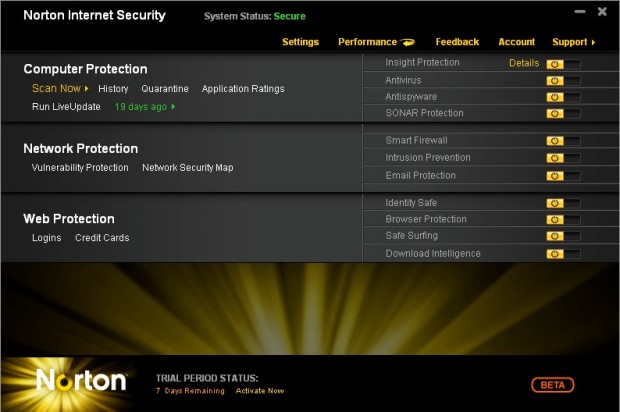Disable Browser Protection switch
The height and width of the screenshot is (412, 620).
coord(563,220)
